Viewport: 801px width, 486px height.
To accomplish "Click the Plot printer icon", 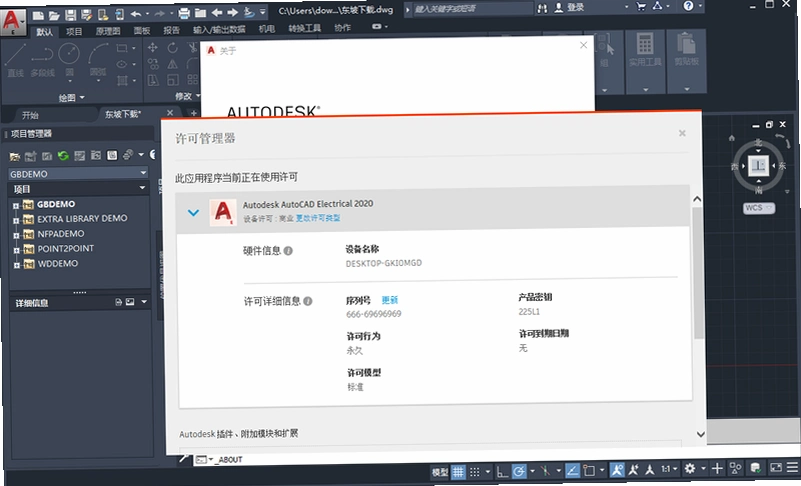I will tap(184, 13).
